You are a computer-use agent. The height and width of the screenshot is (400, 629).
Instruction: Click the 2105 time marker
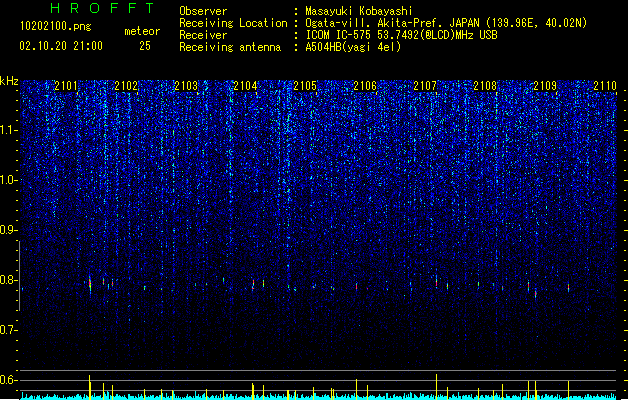305,86
